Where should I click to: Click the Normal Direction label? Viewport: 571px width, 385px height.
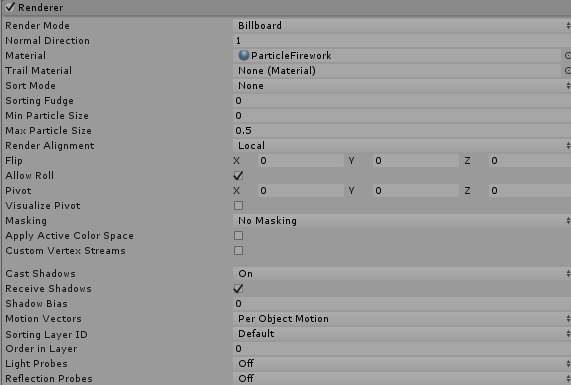47,40
